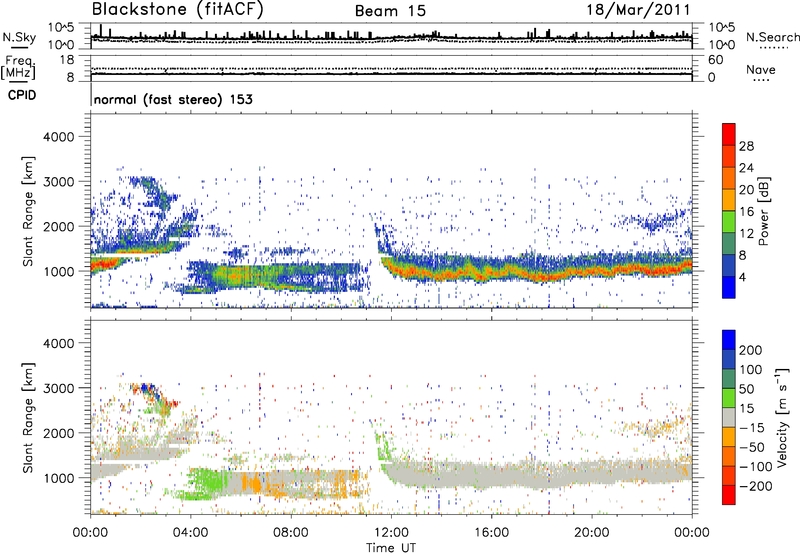This screenshot has height=554, width=800.
Task: Select the 16:00 time tick label
Action: 491,533
